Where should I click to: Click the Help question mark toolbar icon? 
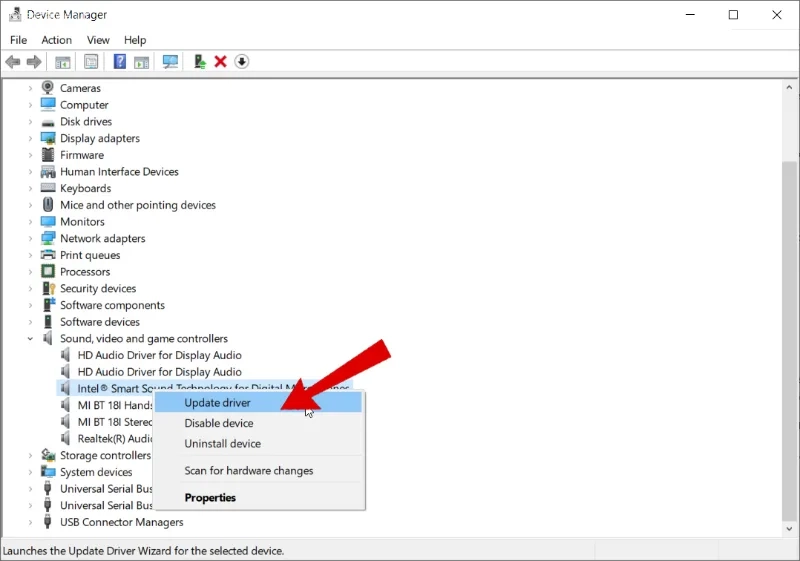(x=119, y=62)
